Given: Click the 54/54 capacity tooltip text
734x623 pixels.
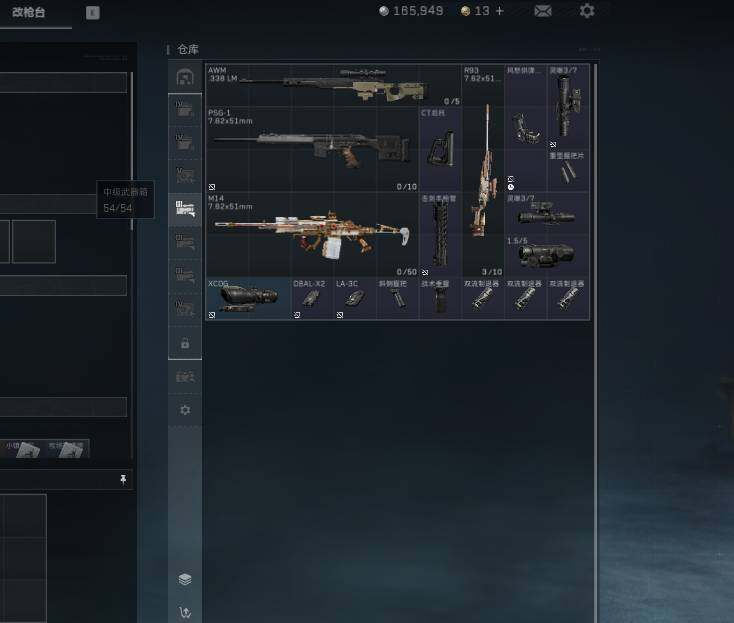Looking at the screenshot, I should pyautogui.click(x=117, y=208).
